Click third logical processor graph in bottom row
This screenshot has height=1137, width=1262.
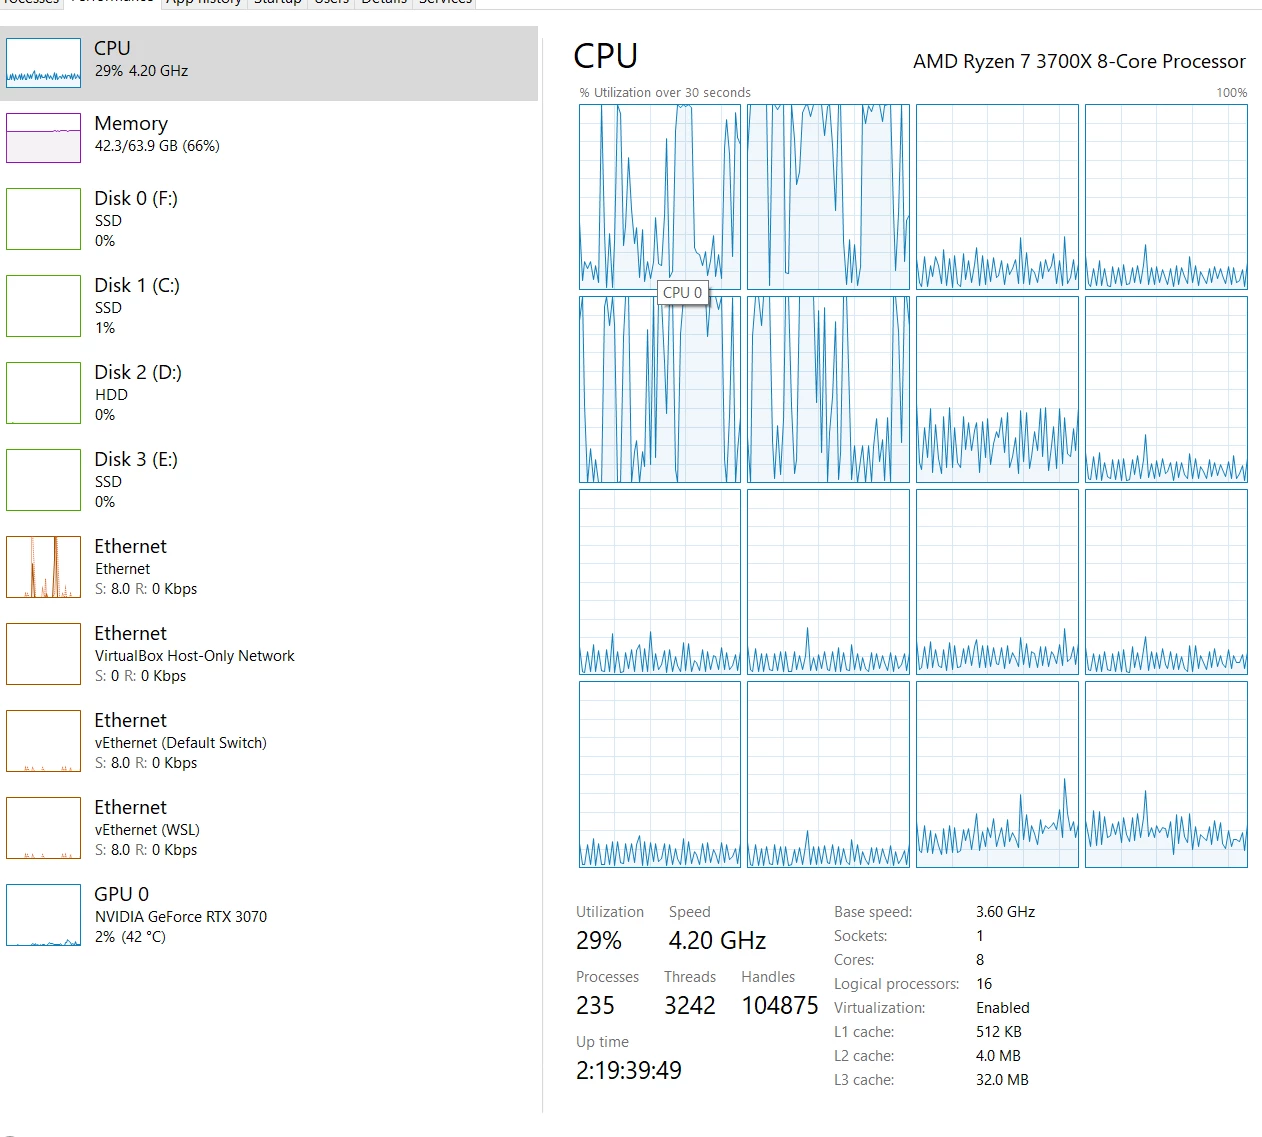click(x=997, y=774)
